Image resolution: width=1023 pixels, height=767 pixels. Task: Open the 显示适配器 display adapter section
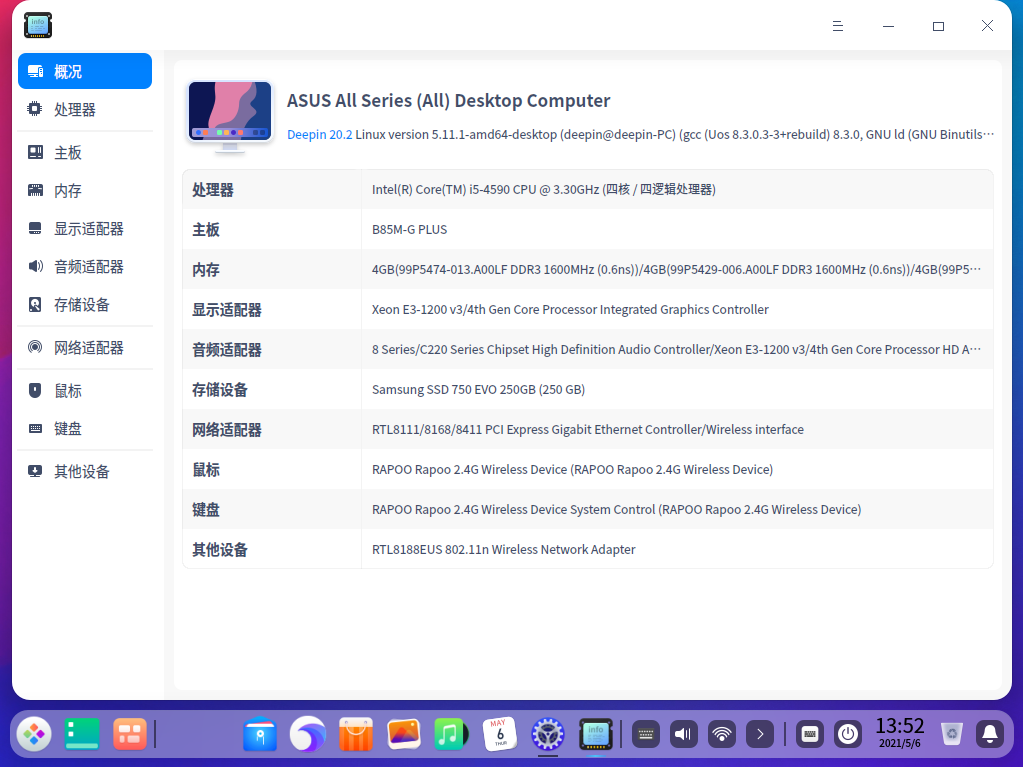(x=85, y=229)
